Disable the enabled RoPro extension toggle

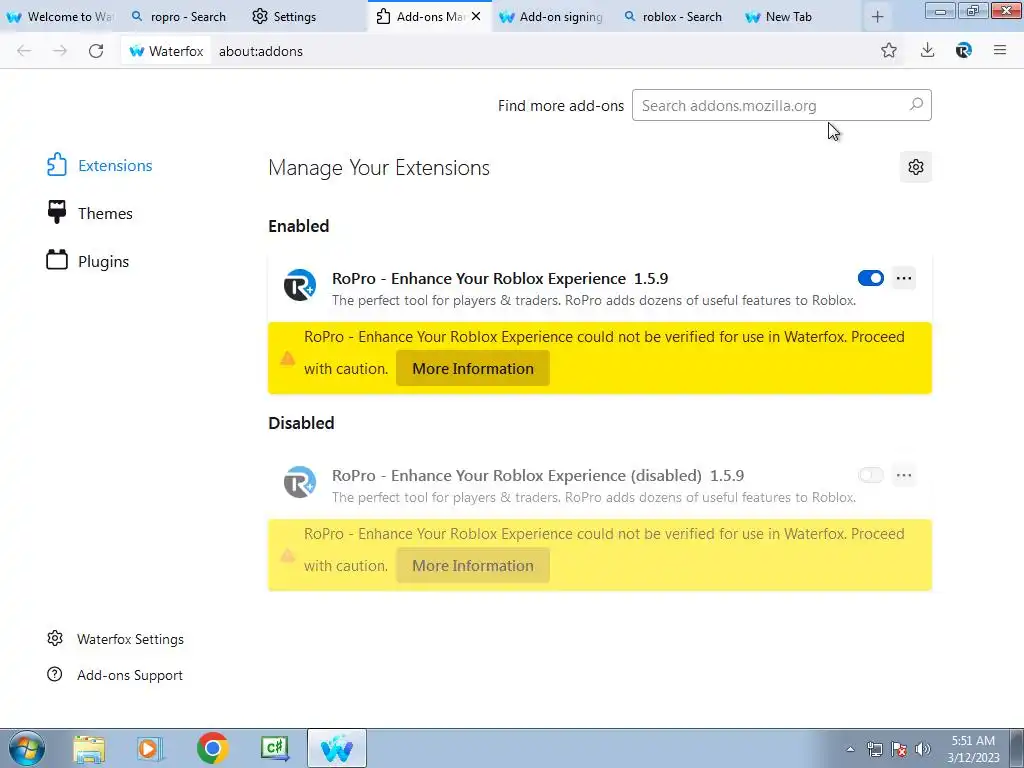[x=871, y=278]
